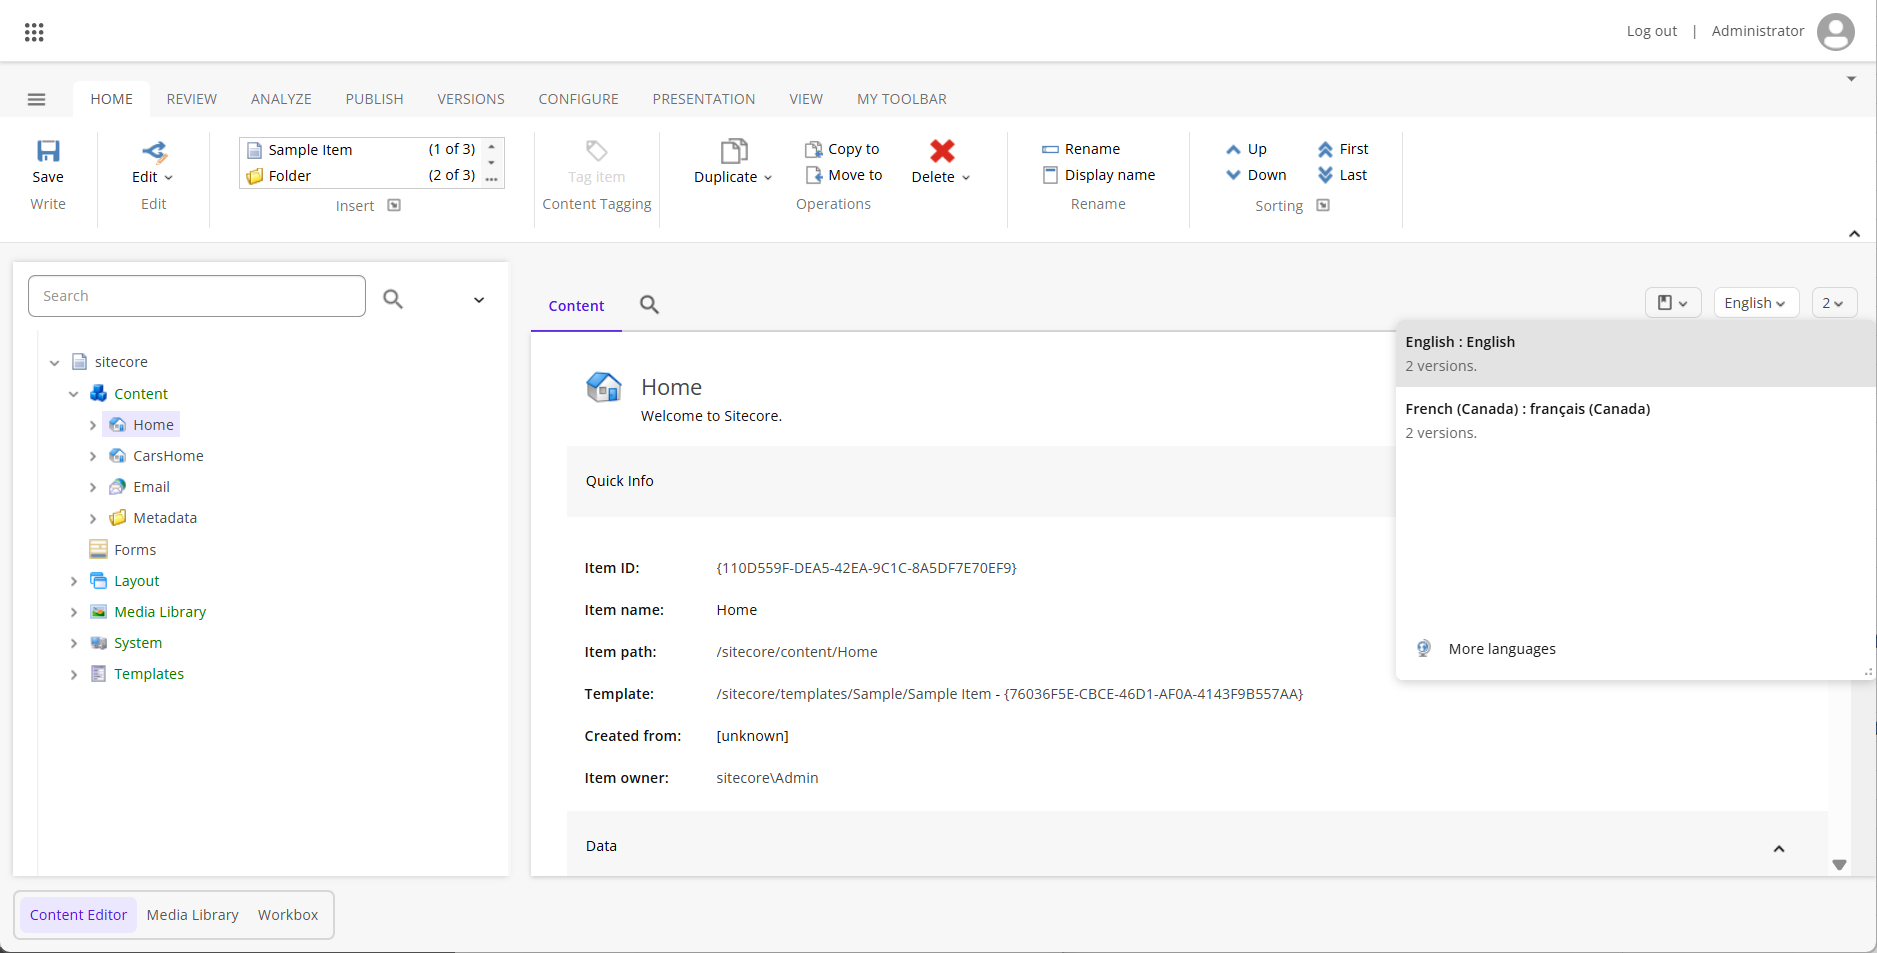Switch to the ANALYZE ribbon tab

[281, 99]
